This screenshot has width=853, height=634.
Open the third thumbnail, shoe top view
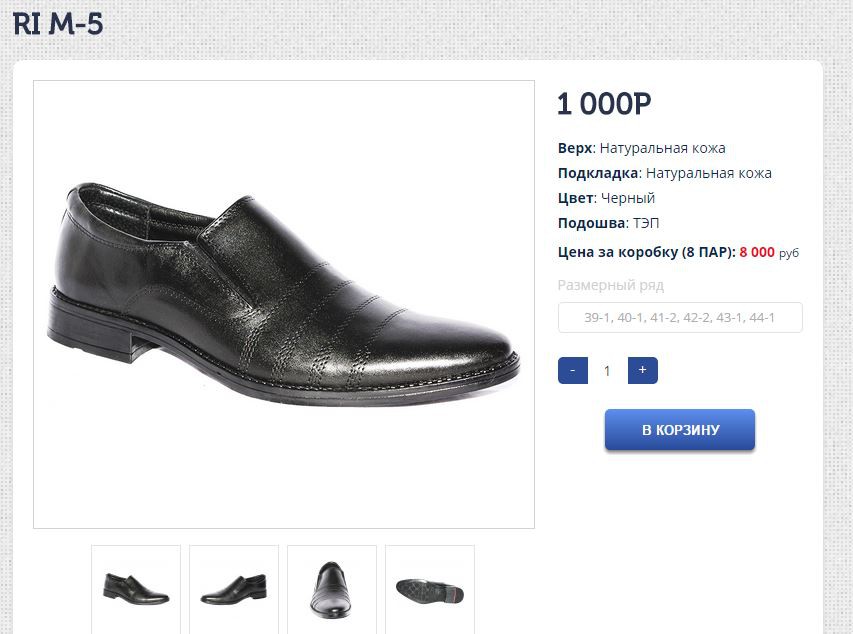[x=332, y=589]
